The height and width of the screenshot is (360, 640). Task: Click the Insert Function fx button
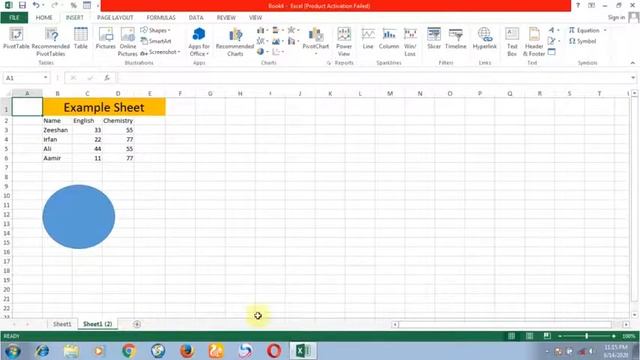[x=107, y=78]
